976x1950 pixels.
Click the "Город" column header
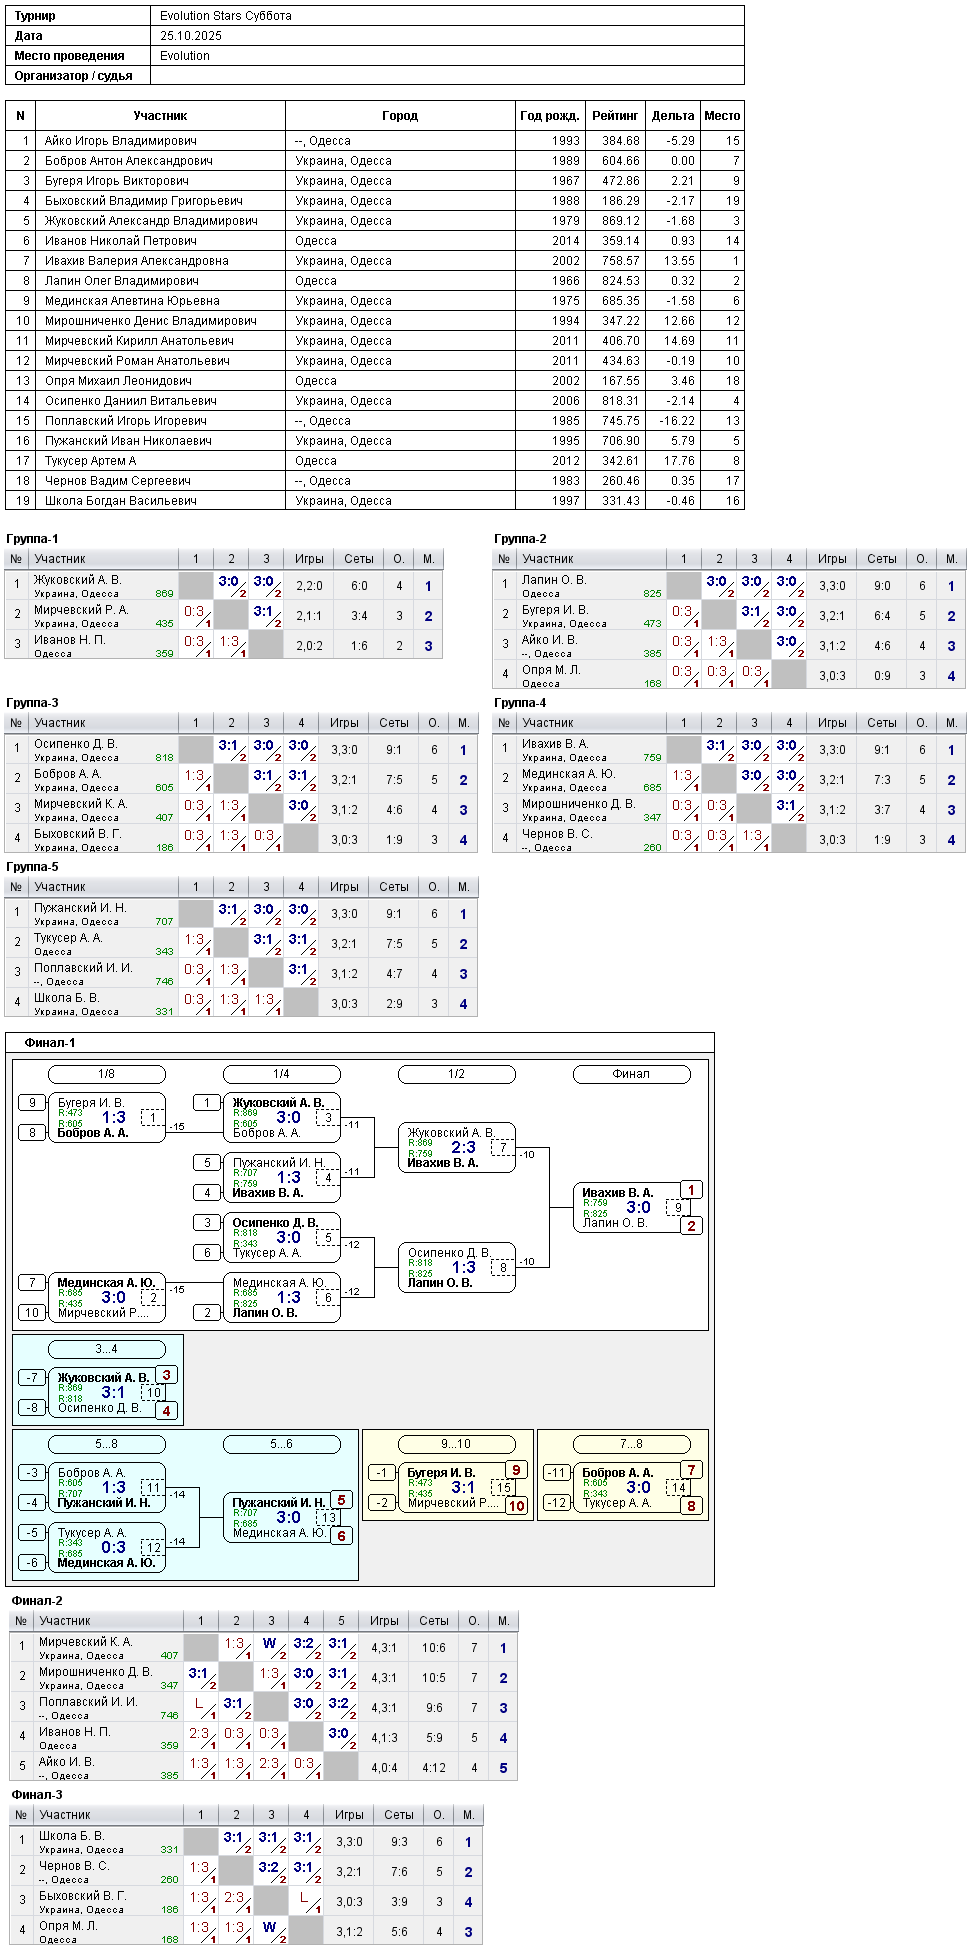pyautogui.click(x=400, y=116)
